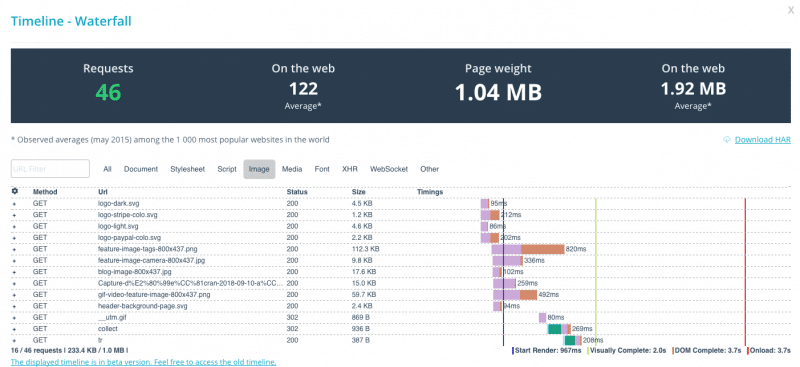Image resolution: width=800 pixels, height=367 pixels.
Task: Switch to the Script filter tab
Action: 227,169
